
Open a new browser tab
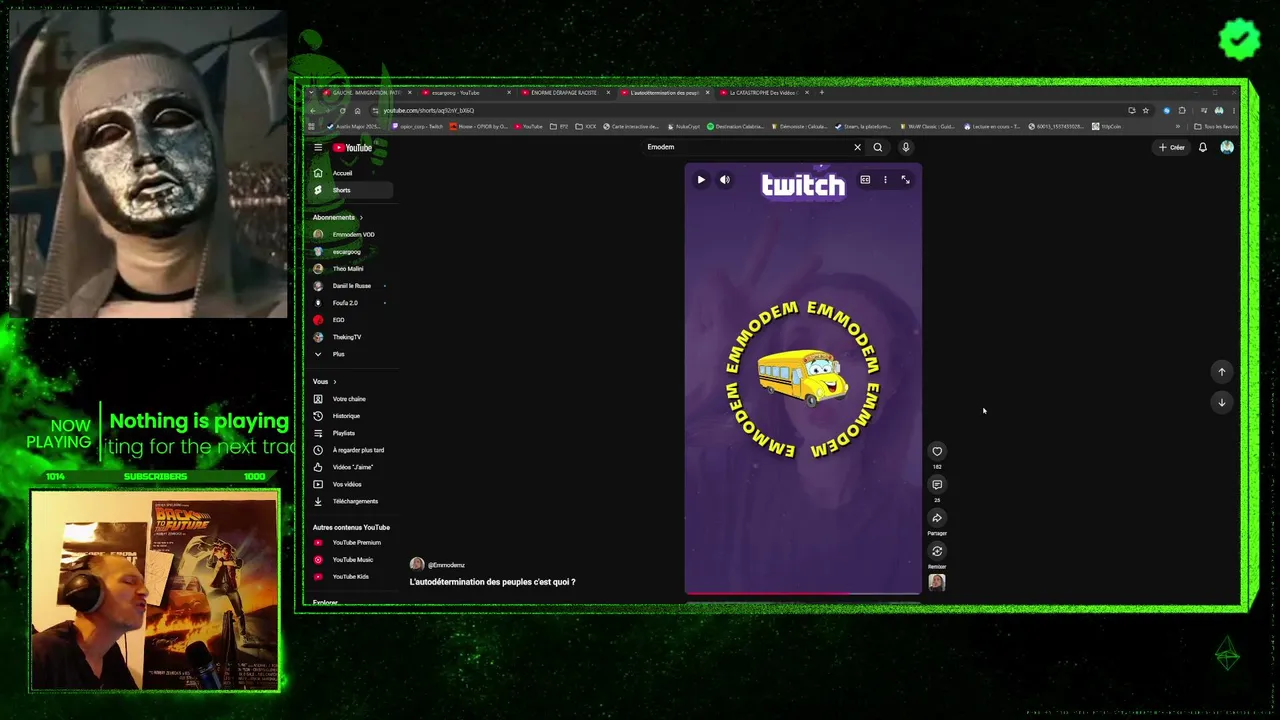tap(822, 92)
